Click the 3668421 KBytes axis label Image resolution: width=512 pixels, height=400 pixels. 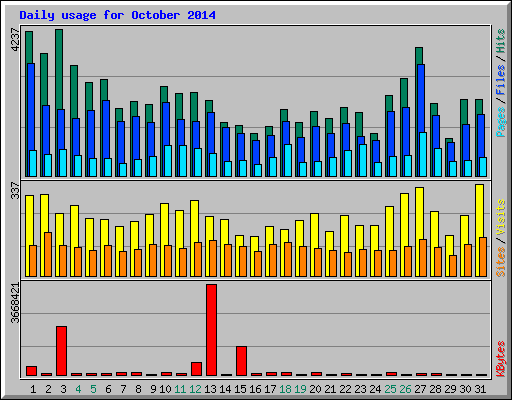(x=15, y=303)
